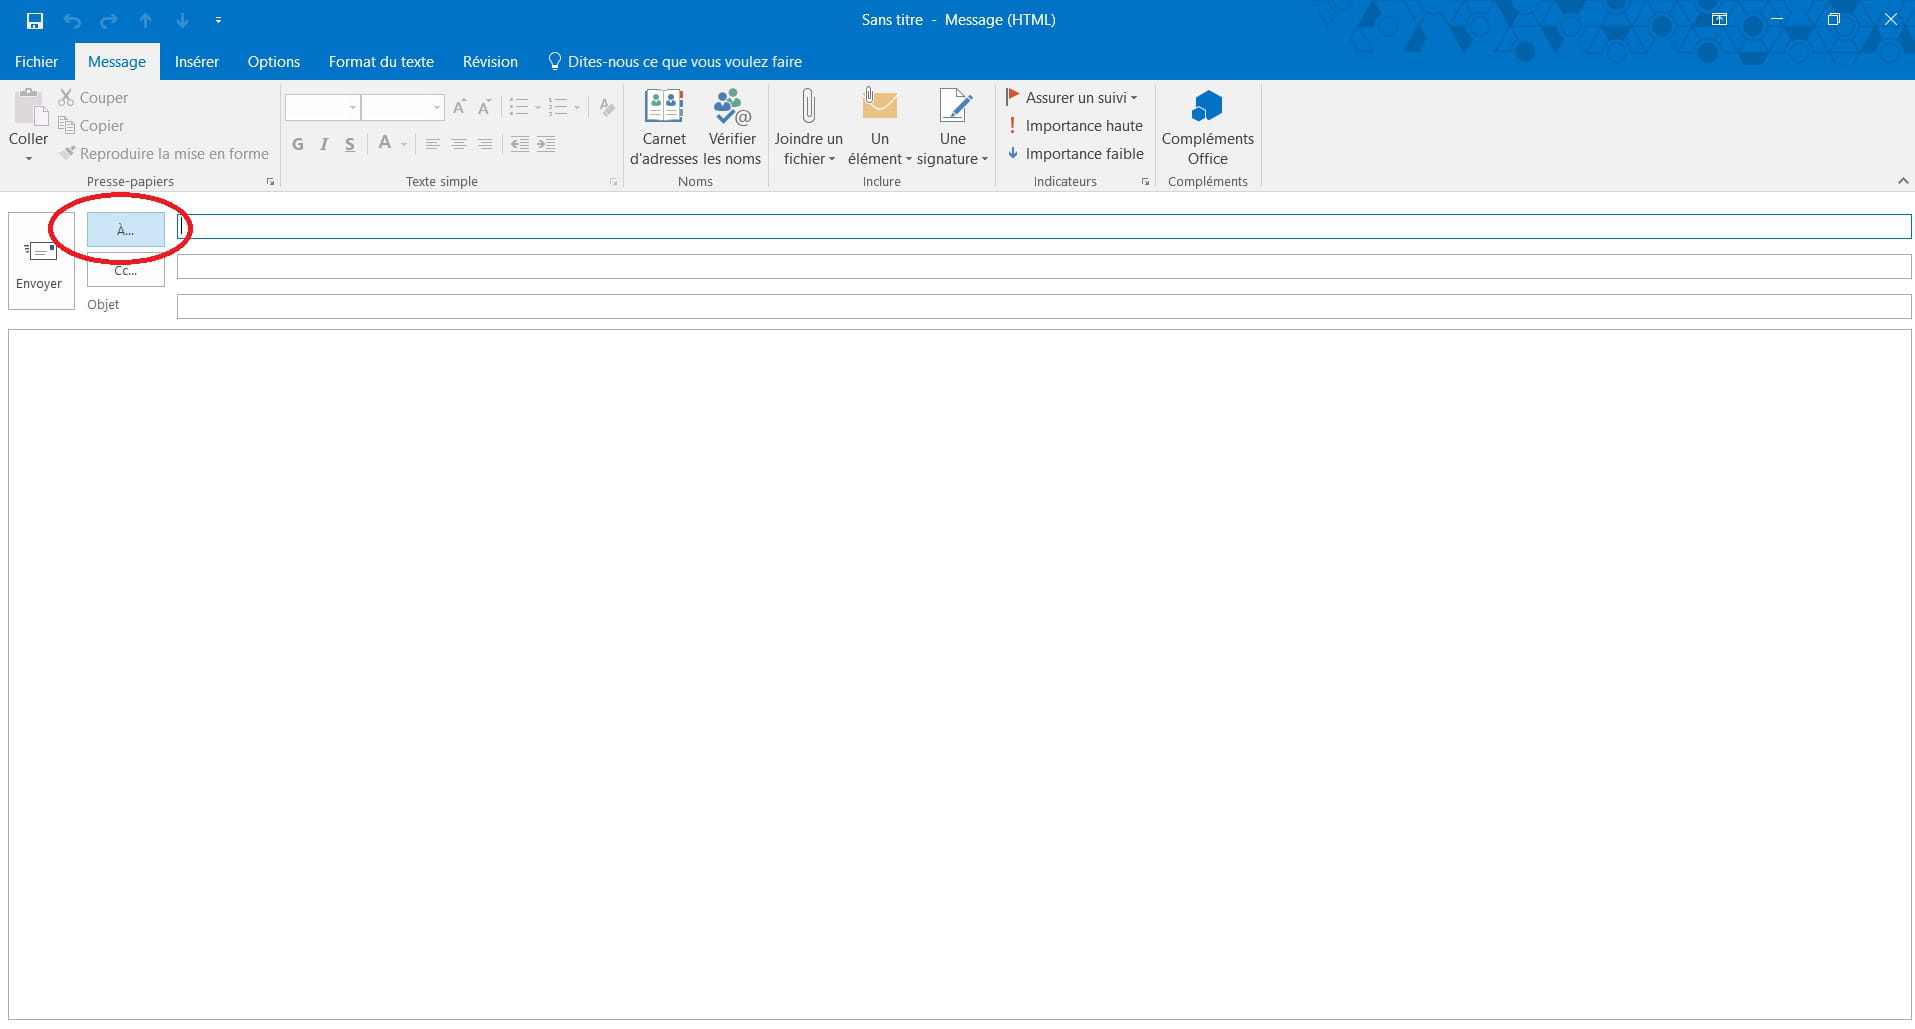1915x1029 pixels.
Task: Insert Une signature into the message
Action: pos(952,126)
